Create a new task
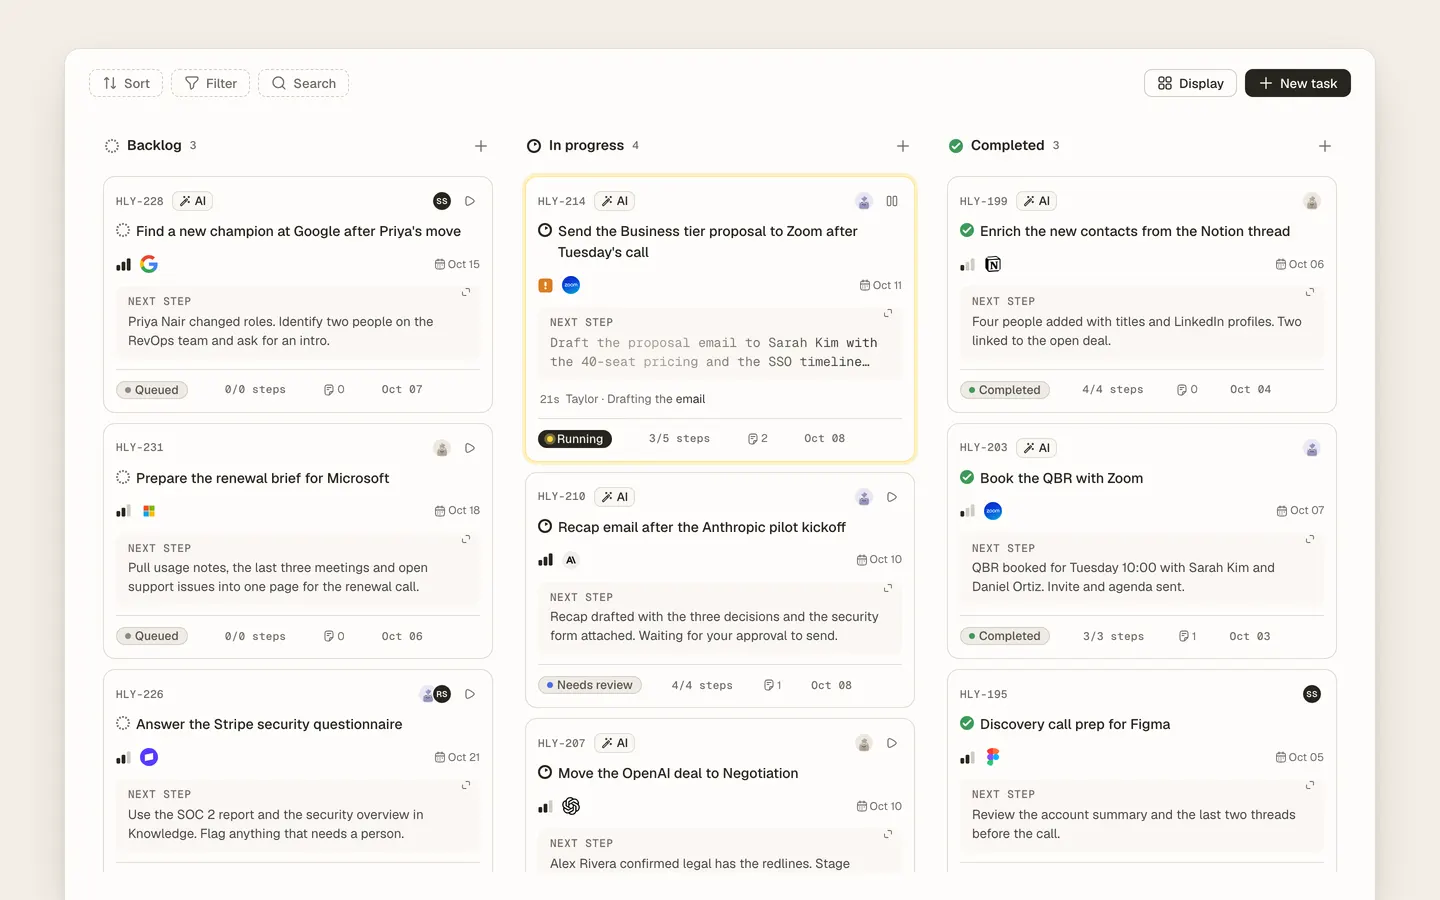 coord(1298,83)
